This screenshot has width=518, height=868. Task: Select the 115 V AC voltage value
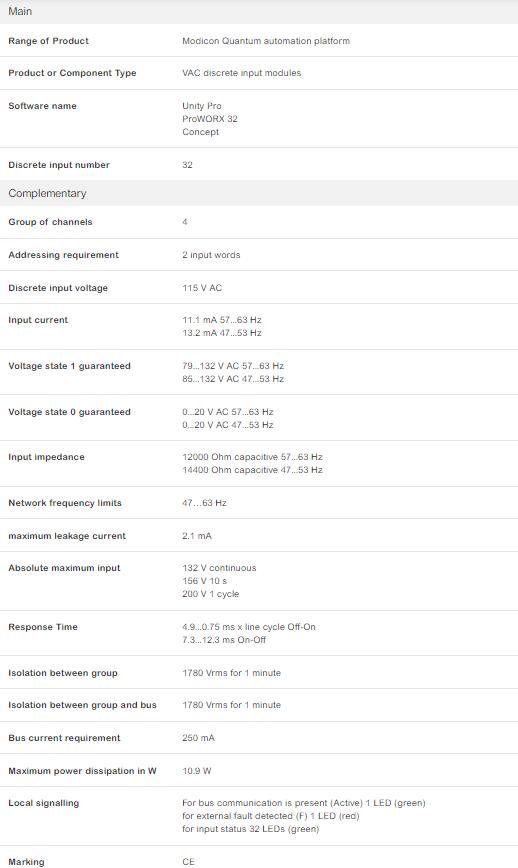(202, 288)
